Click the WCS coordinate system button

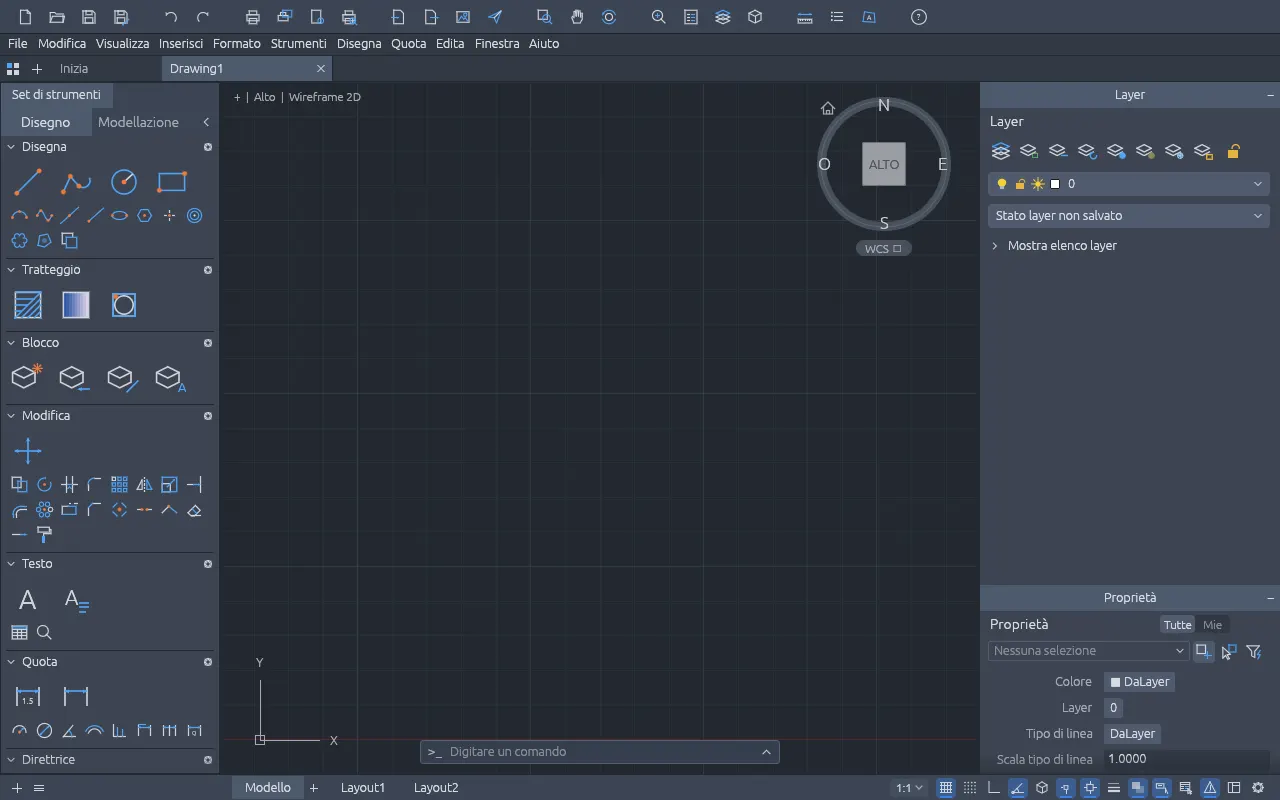(x=883, y=249)
